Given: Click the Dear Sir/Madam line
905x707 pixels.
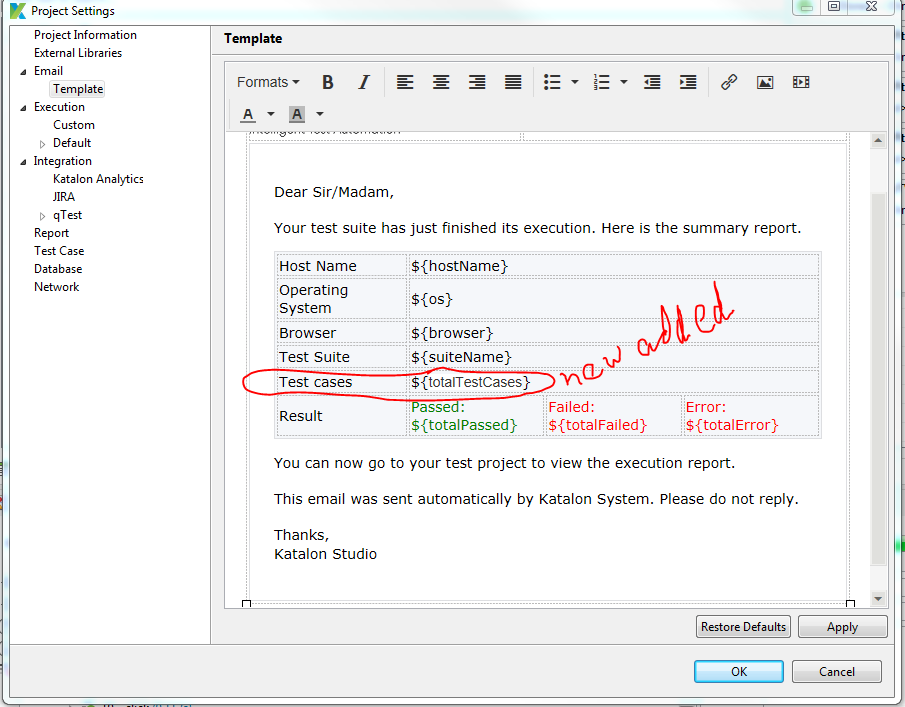Looking at the screenshot, I should tap(334, 192).
